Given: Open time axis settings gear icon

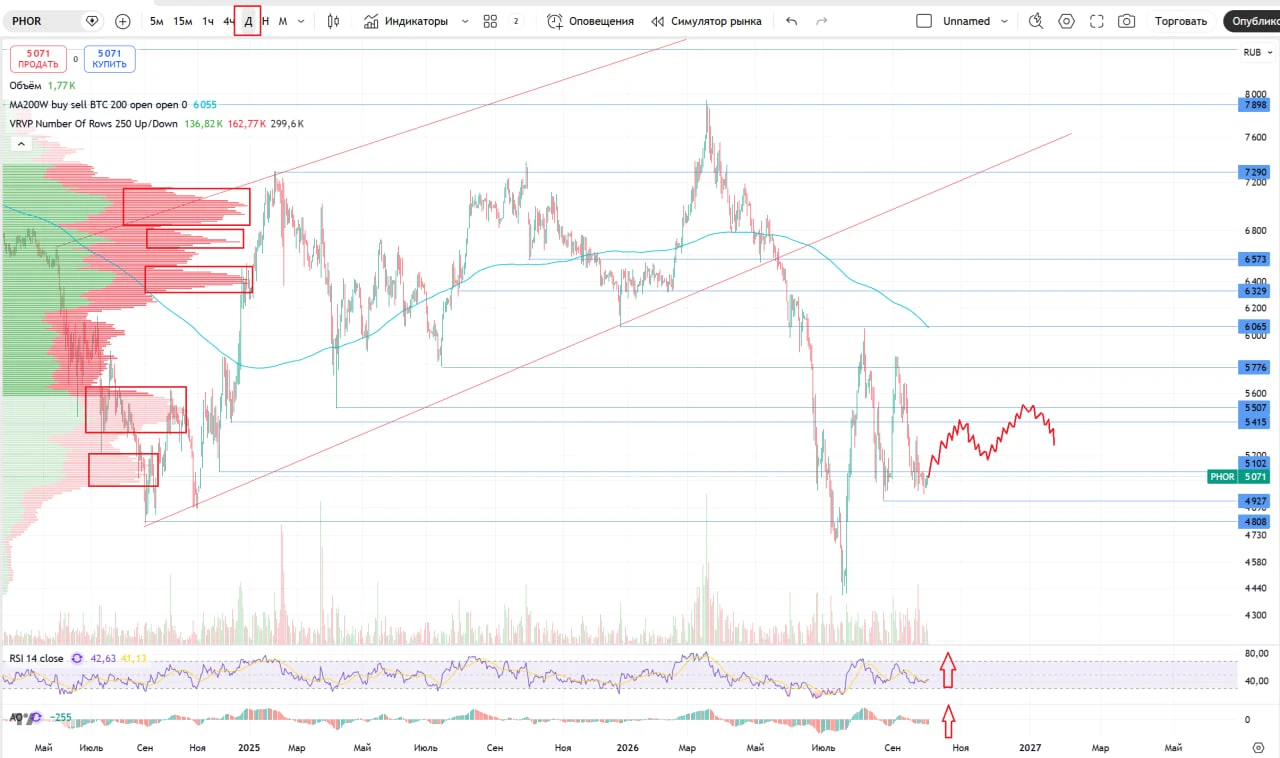Looking at the screenshot, I should (x=1258, y=747).
